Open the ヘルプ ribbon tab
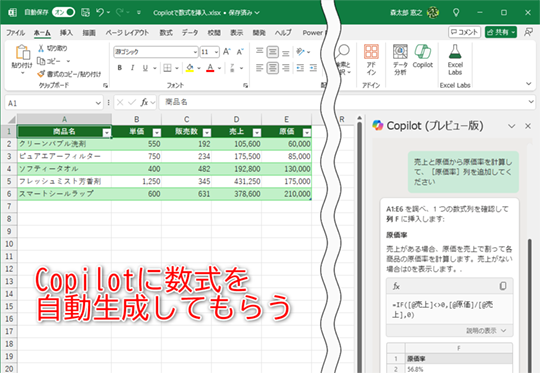The image size is (540, 373). (283, 33)
